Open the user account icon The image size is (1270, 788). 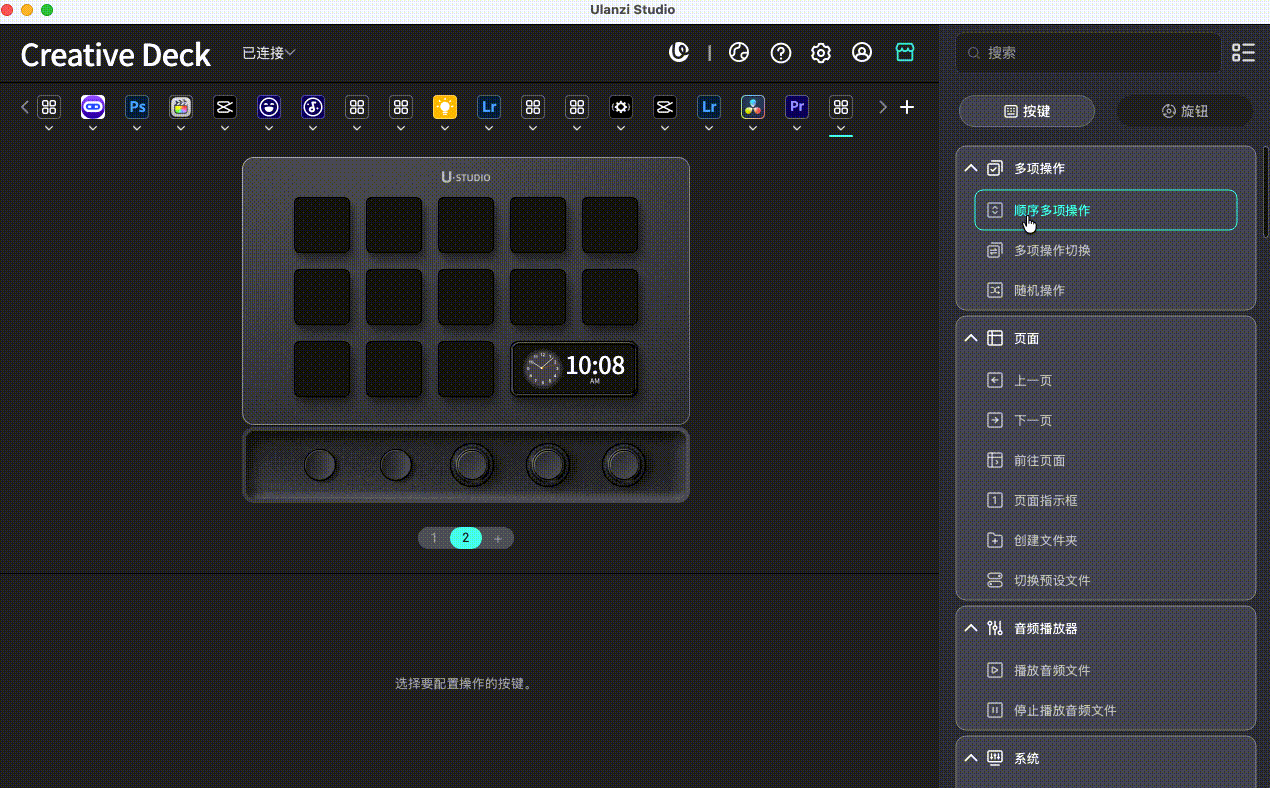pyautogui.click(x=862, y=53)
